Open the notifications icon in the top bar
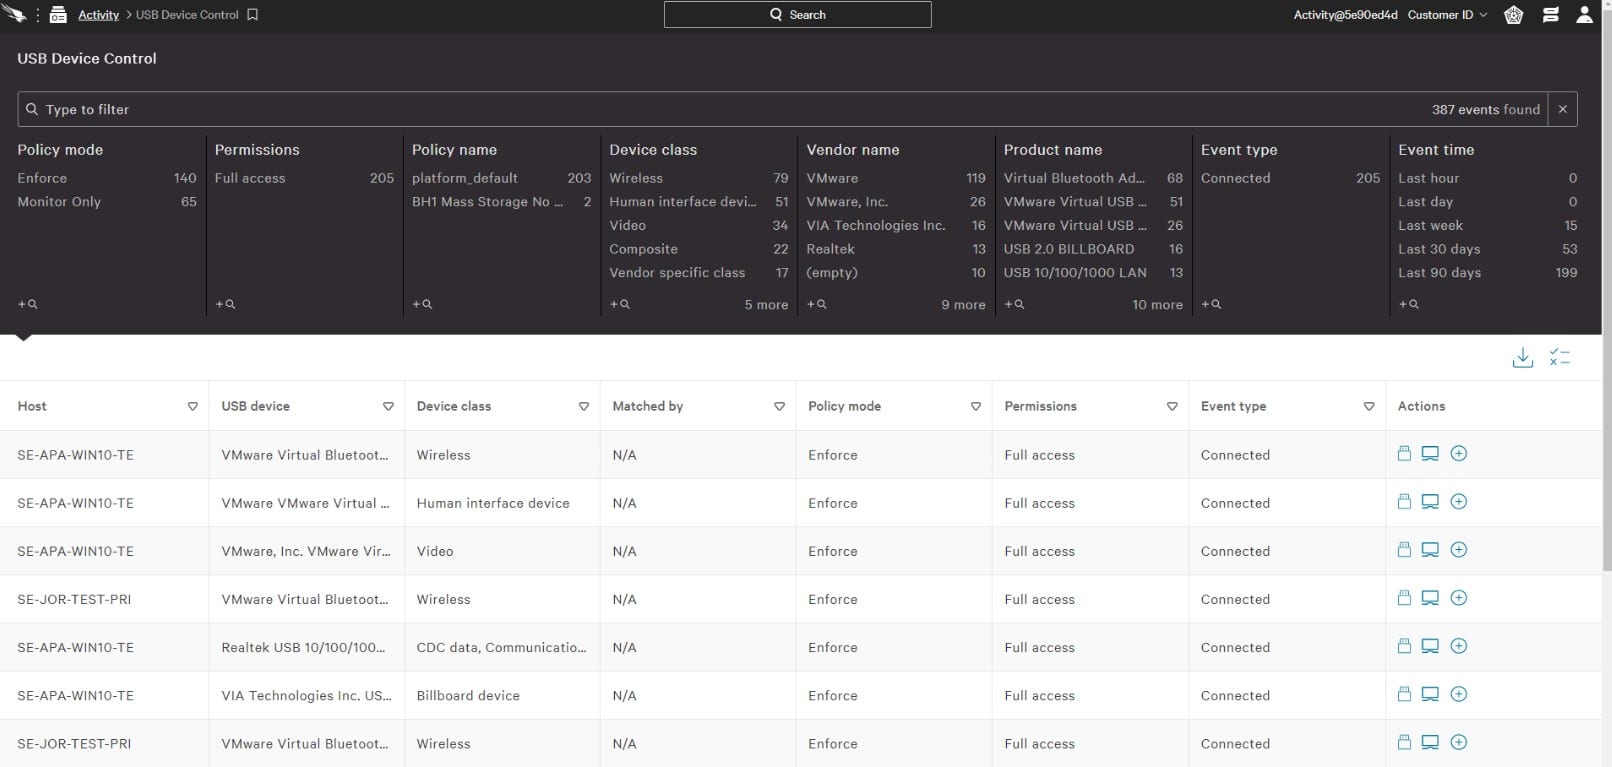Viewport: 1612px width, 767px height. pyautogui.click(x=1514, y=15)
